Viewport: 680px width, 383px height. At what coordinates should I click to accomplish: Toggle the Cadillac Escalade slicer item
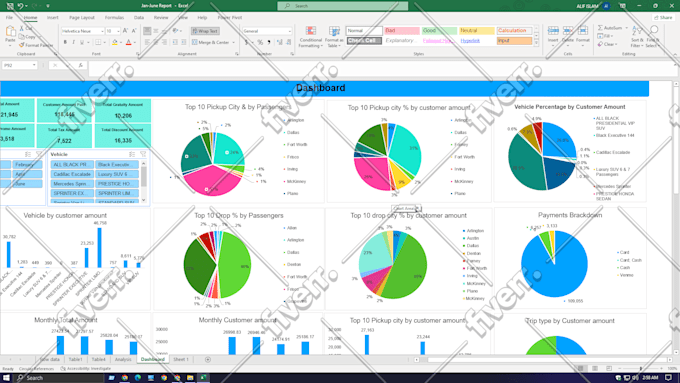[x=72, y=174]
